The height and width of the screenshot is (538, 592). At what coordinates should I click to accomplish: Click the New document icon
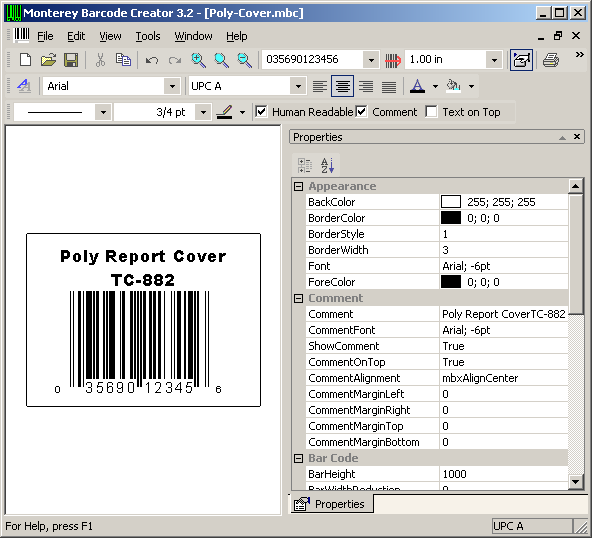coord(25,60)
